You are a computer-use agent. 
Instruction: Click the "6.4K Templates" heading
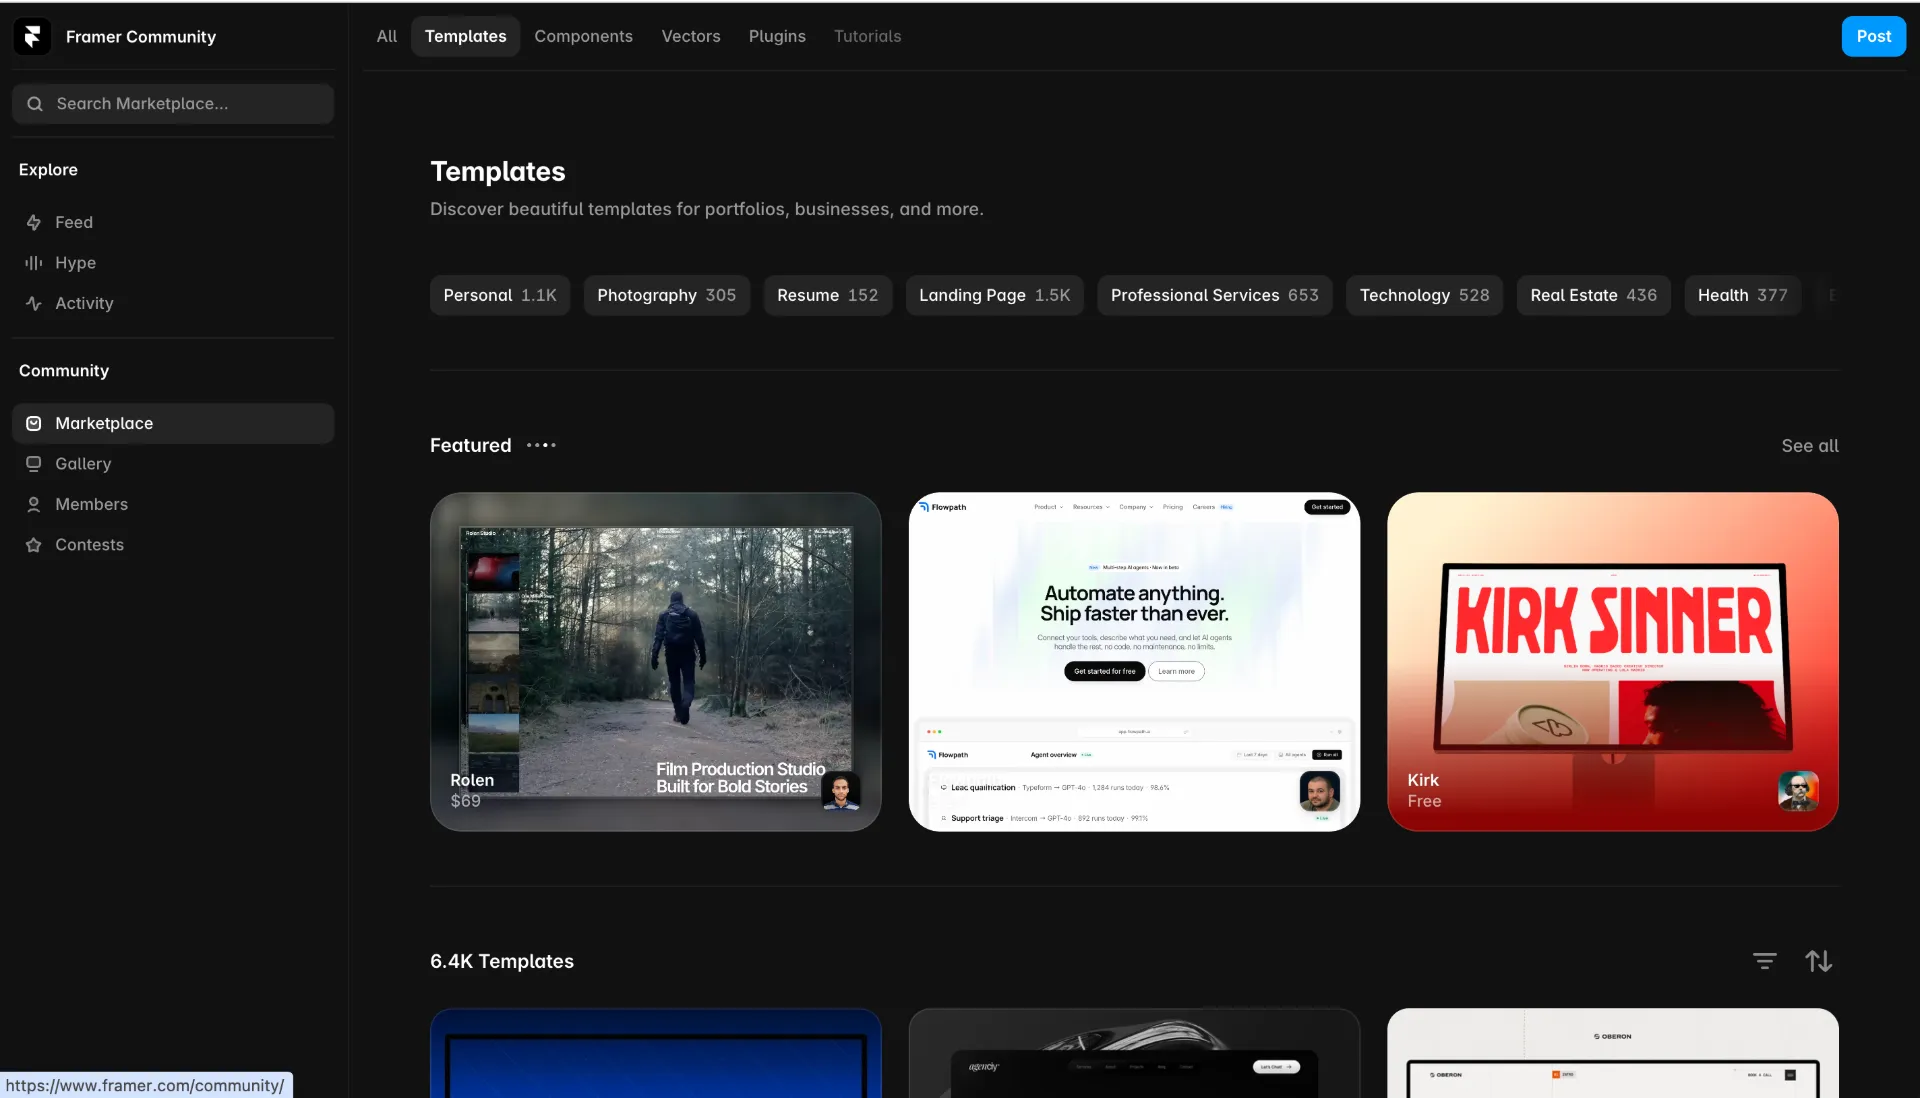[x=502, y=961]
